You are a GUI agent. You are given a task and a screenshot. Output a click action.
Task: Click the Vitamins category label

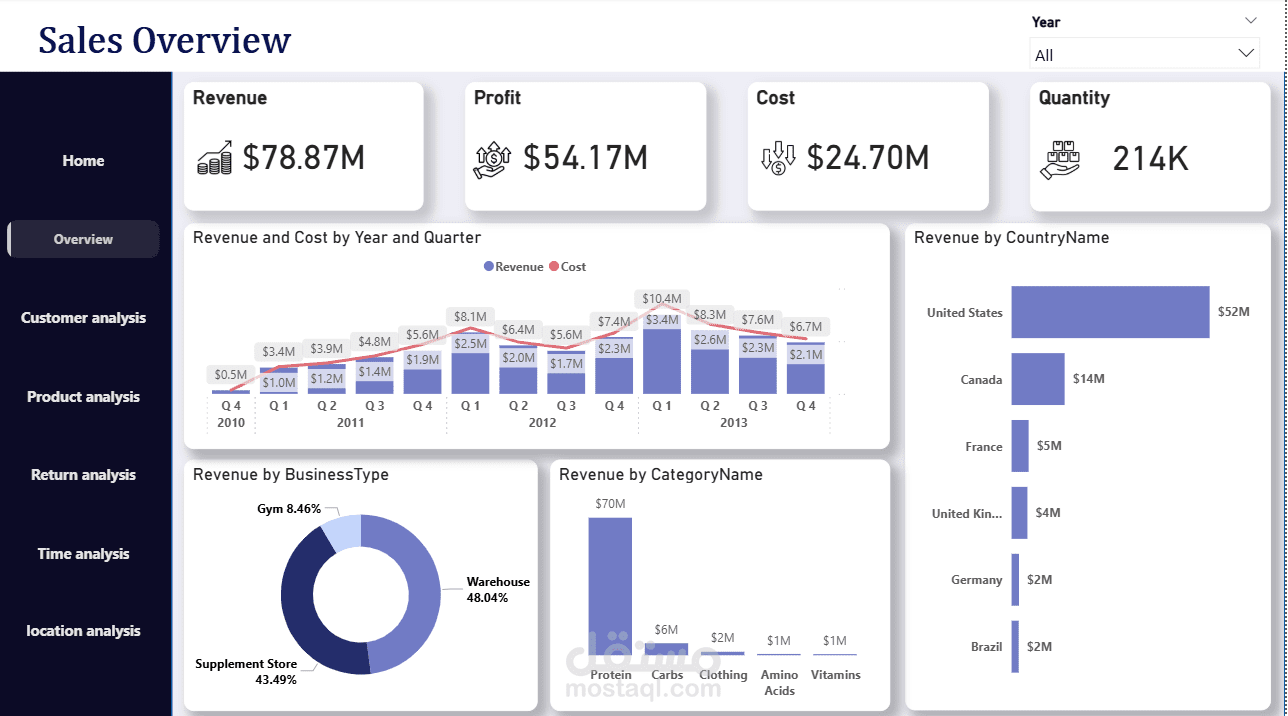pyautogui.click(x=835, y=675)
